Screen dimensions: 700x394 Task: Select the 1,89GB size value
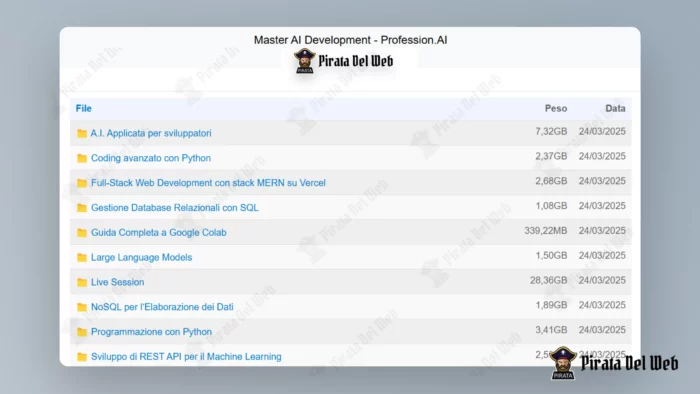pos(551,305)
